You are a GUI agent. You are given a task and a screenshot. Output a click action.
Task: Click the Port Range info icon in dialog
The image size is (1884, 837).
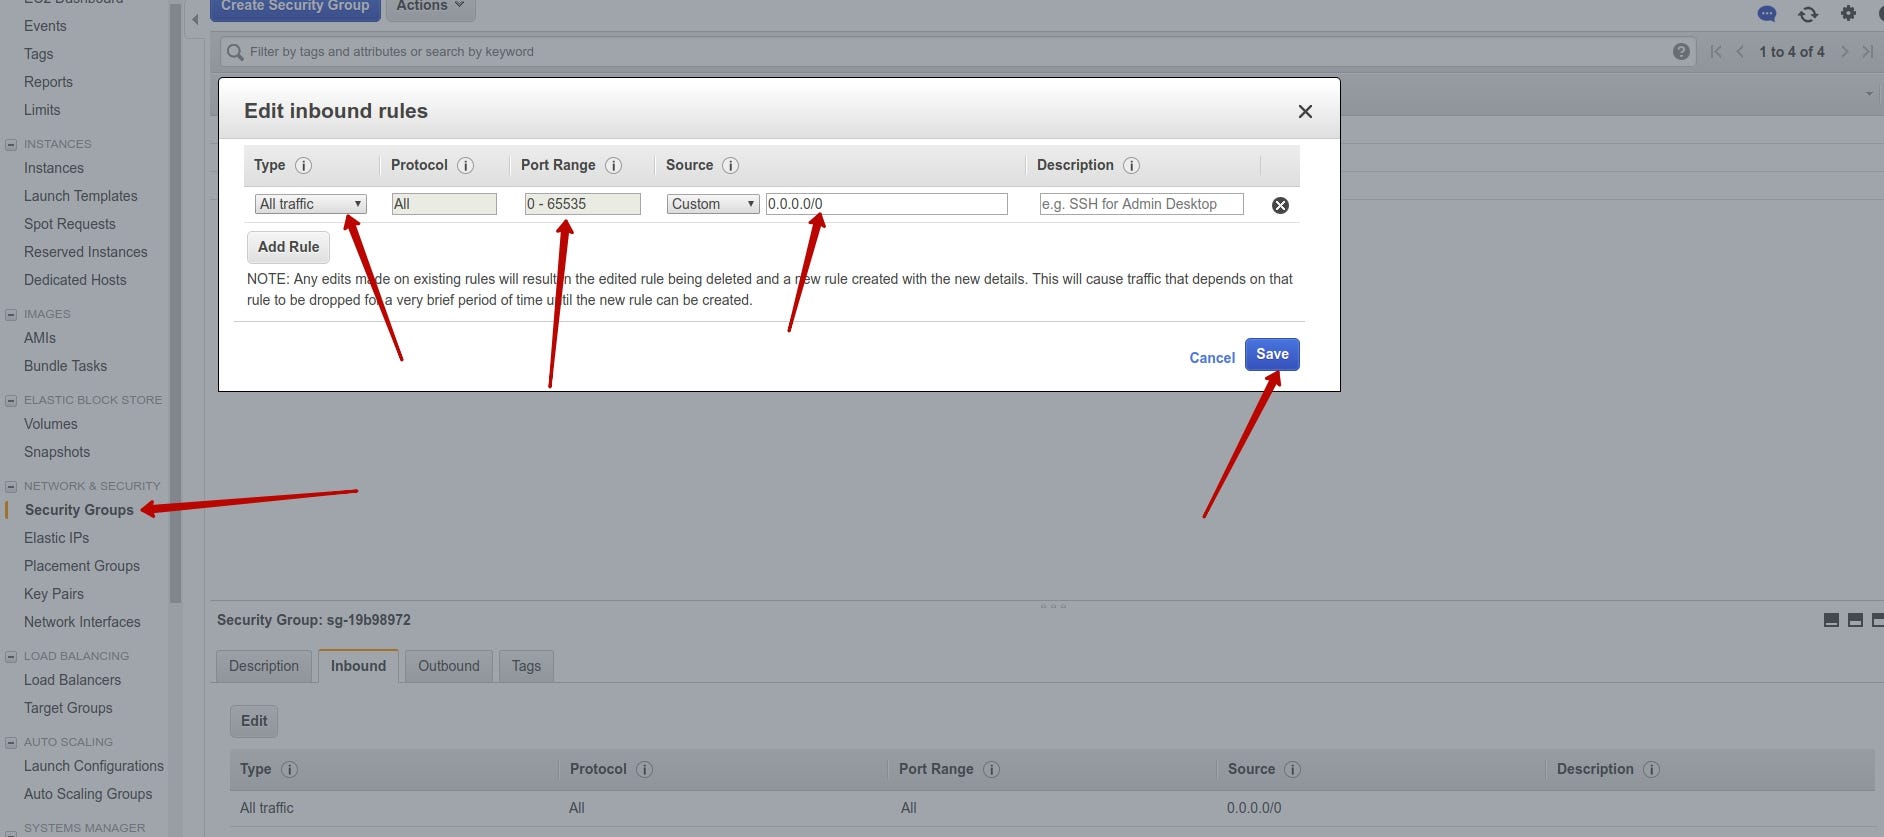coord(613,165)
